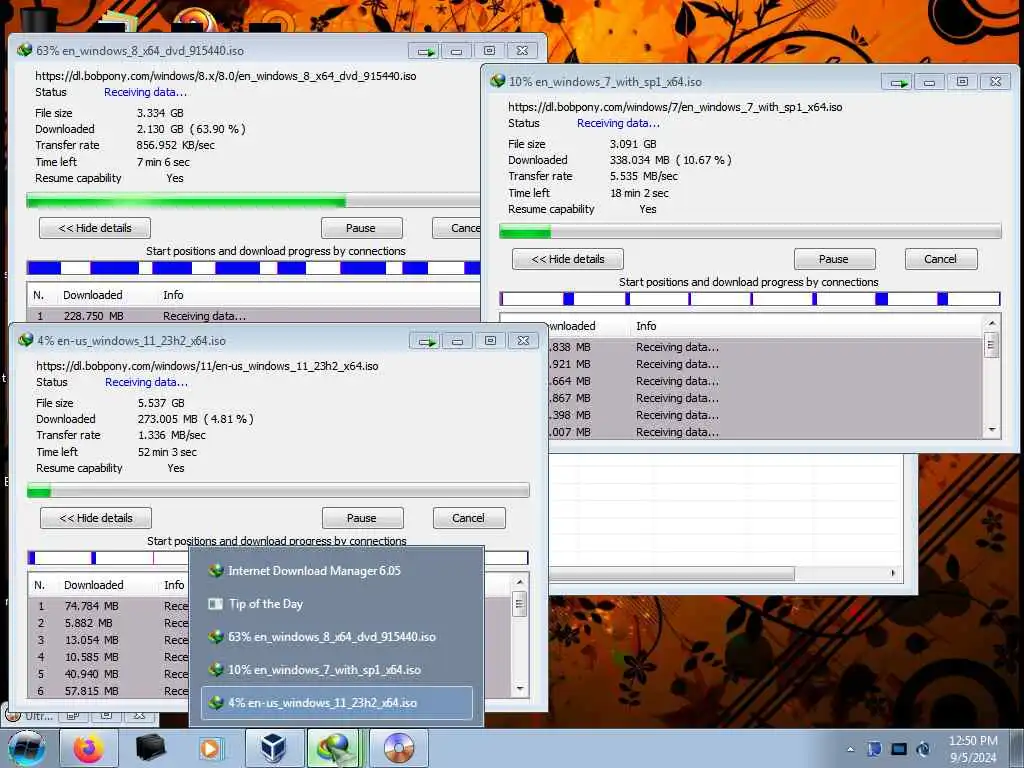Hide details in Windows 8 download window

(x=95, y=228)
